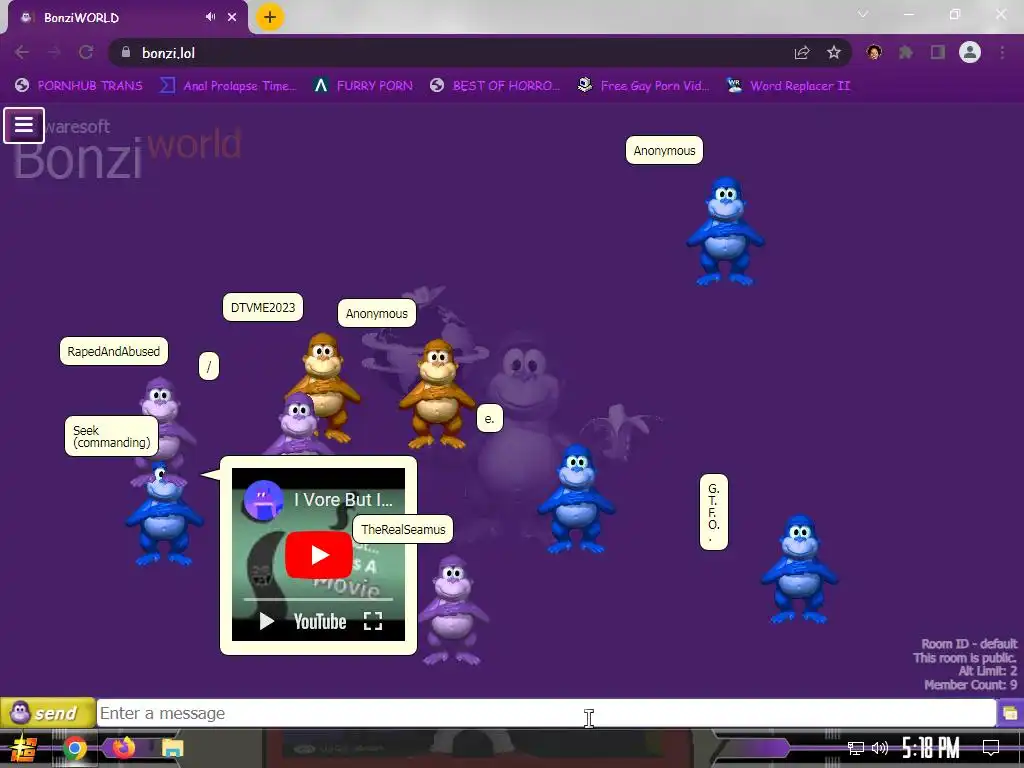Mute the BonziWORLD tab audio
Image resolution: width=1024 pixels, height=768 pixels.
[x=210, y=17]
